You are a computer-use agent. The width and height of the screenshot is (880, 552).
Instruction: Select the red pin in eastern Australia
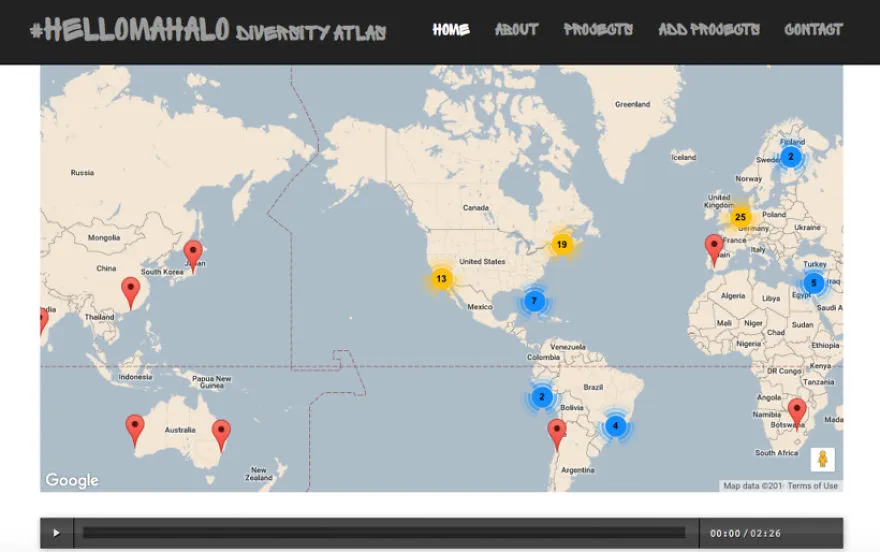tap(221, 435)
